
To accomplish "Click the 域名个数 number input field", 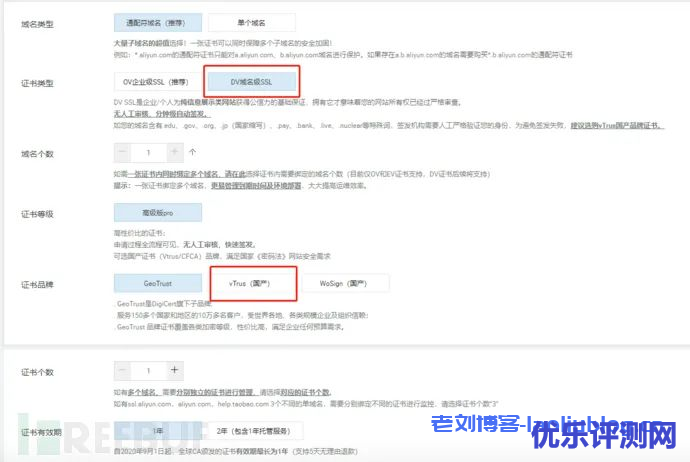I will (148, 152).
